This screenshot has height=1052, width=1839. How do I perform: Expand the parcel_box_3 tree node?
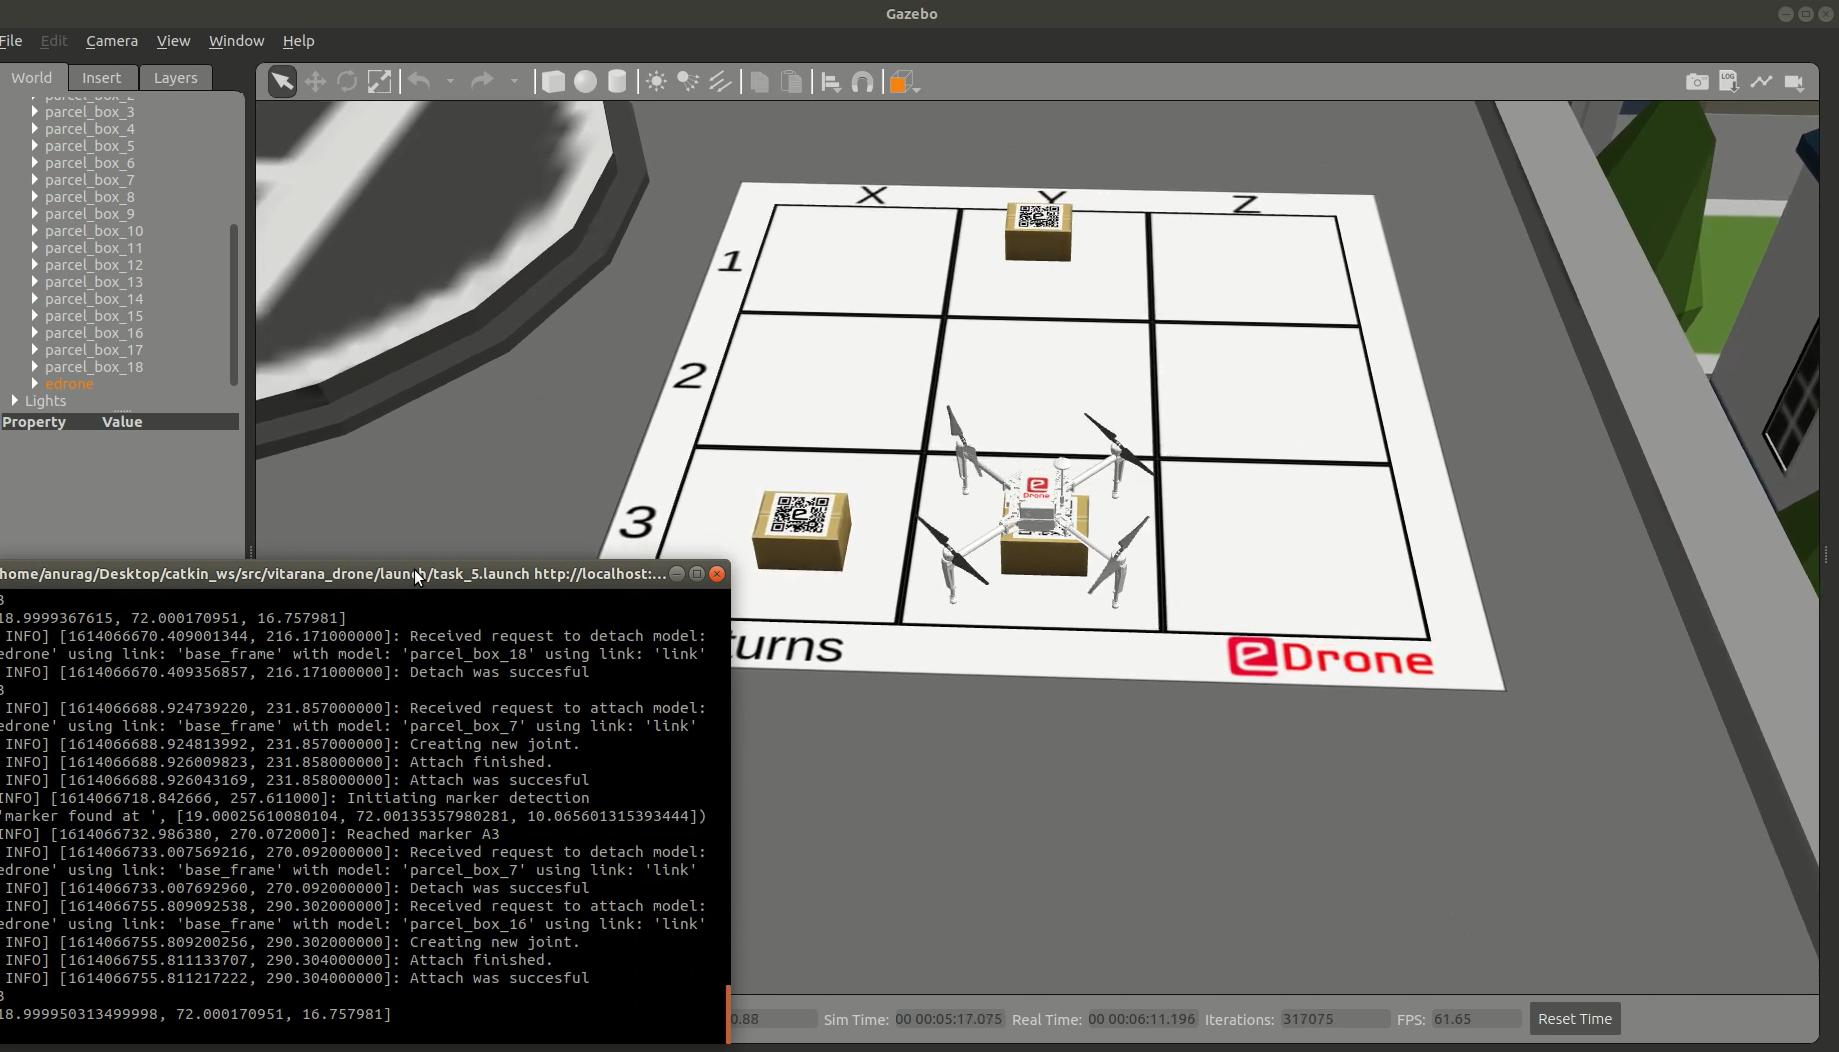[x=35, y=111]
